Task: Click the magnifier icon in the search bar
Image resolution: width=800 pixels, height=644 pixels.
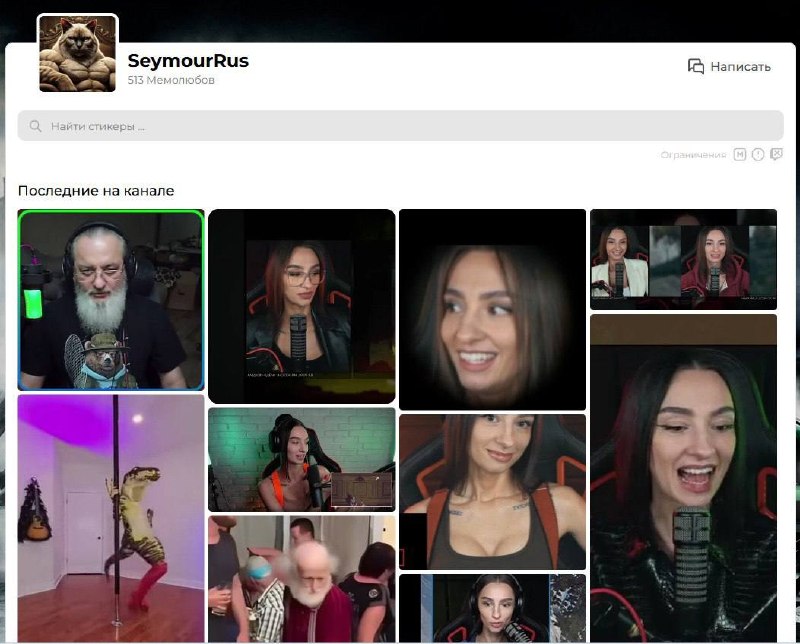Action: (x=35, y=126)
